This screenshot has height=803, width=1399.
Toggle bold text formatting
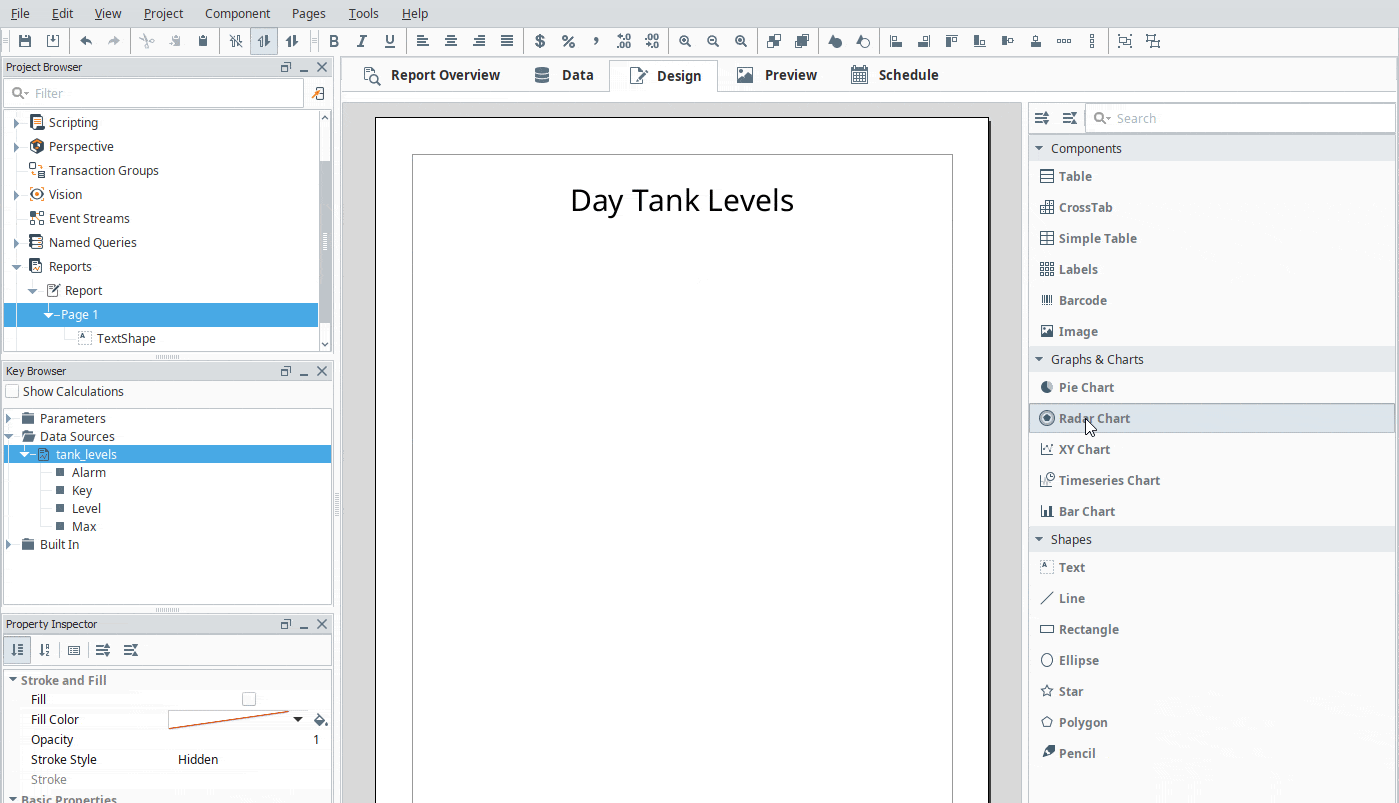334,41
